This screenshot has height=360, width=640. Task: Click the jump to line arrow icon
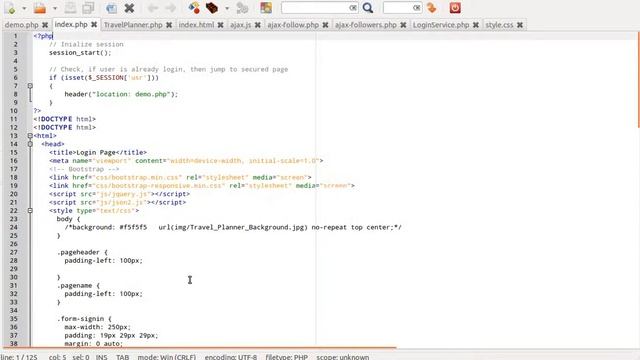tap(431, 8)
